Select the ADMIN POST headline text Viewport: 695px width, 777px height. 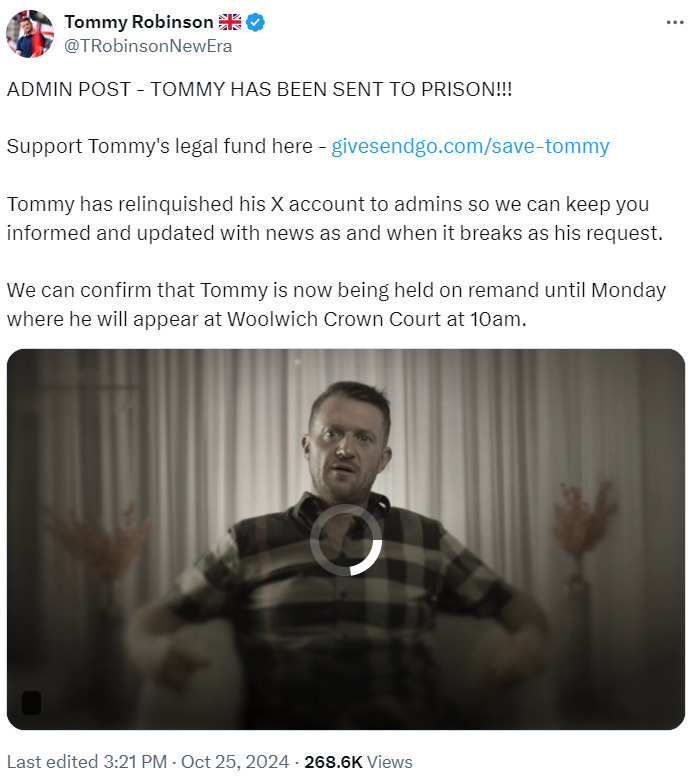259,89
